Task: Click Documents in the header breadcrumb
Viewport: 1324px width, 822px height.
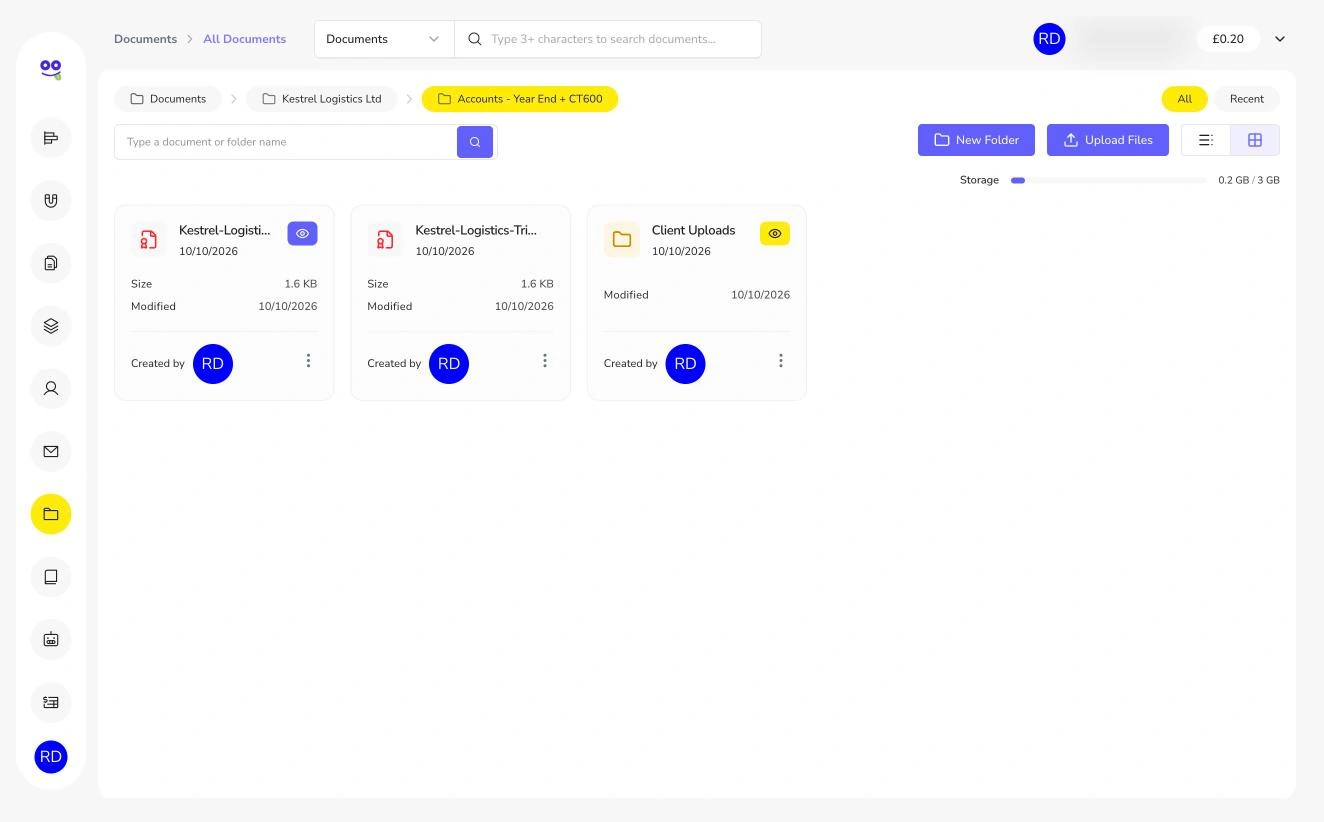Action: pos(145,39)
